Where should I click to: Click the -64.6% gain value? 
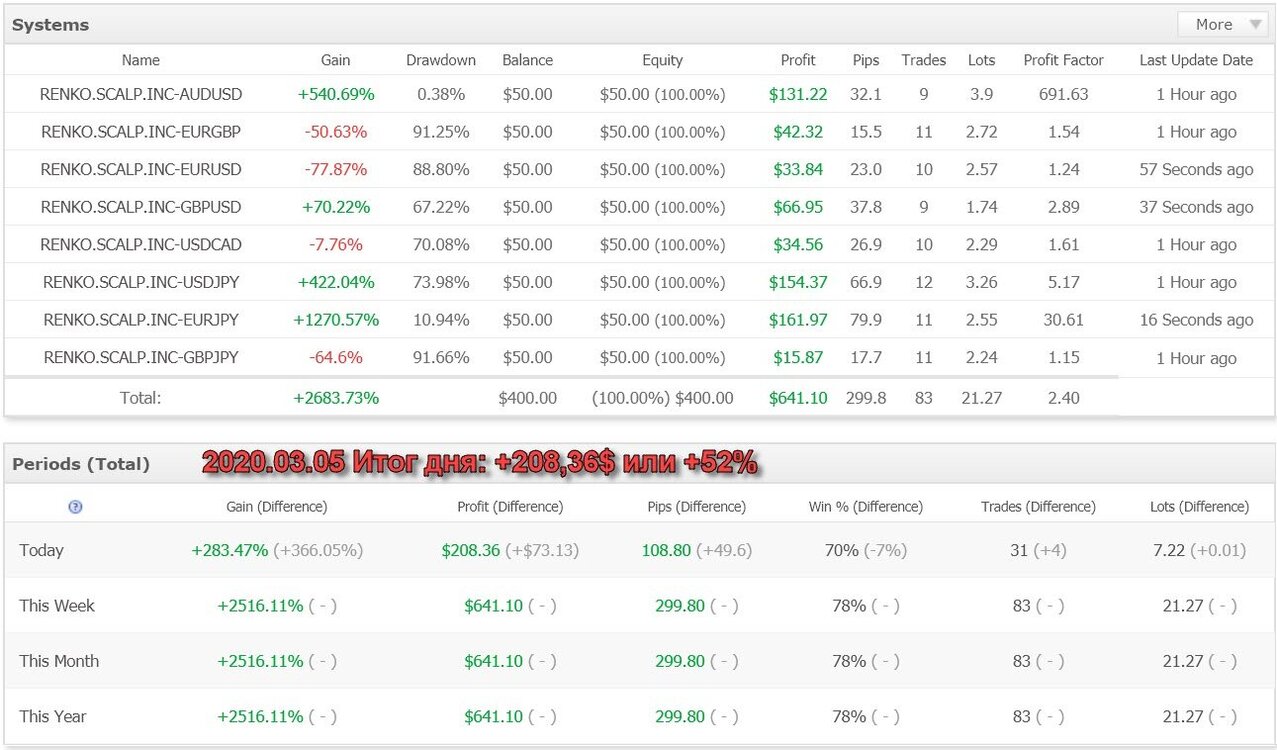[x=336, y=358]
